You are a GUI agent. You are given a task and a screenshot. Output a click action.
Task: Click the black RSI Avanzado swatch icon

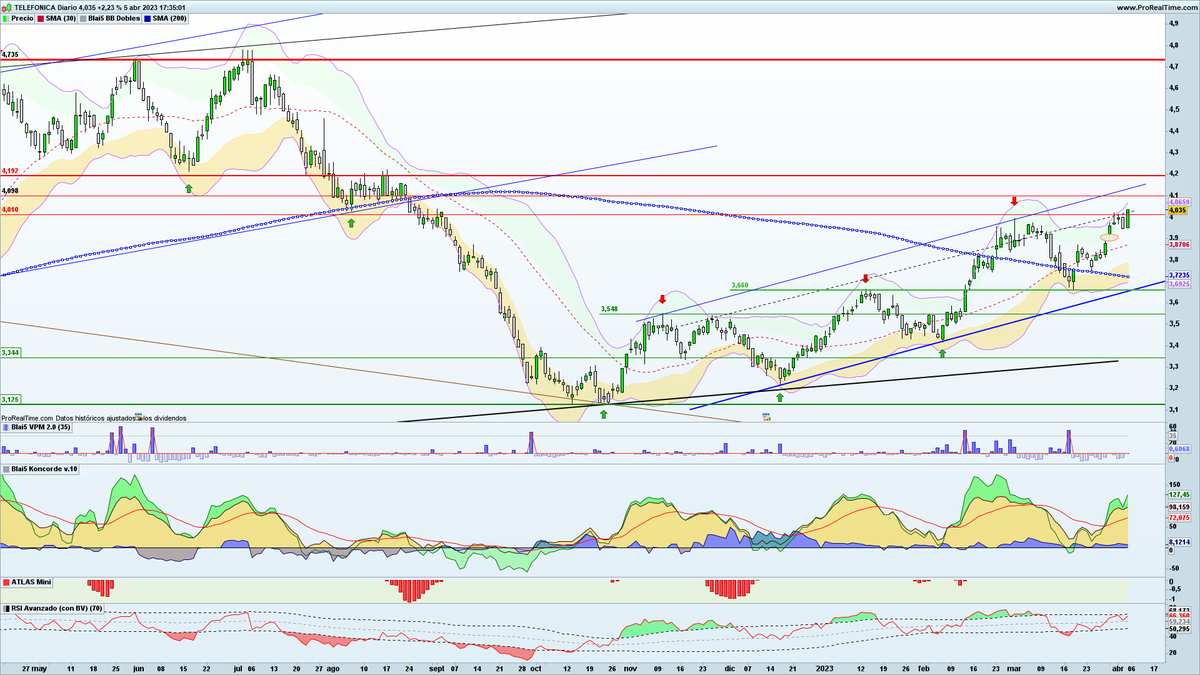(x=6, y=607)
